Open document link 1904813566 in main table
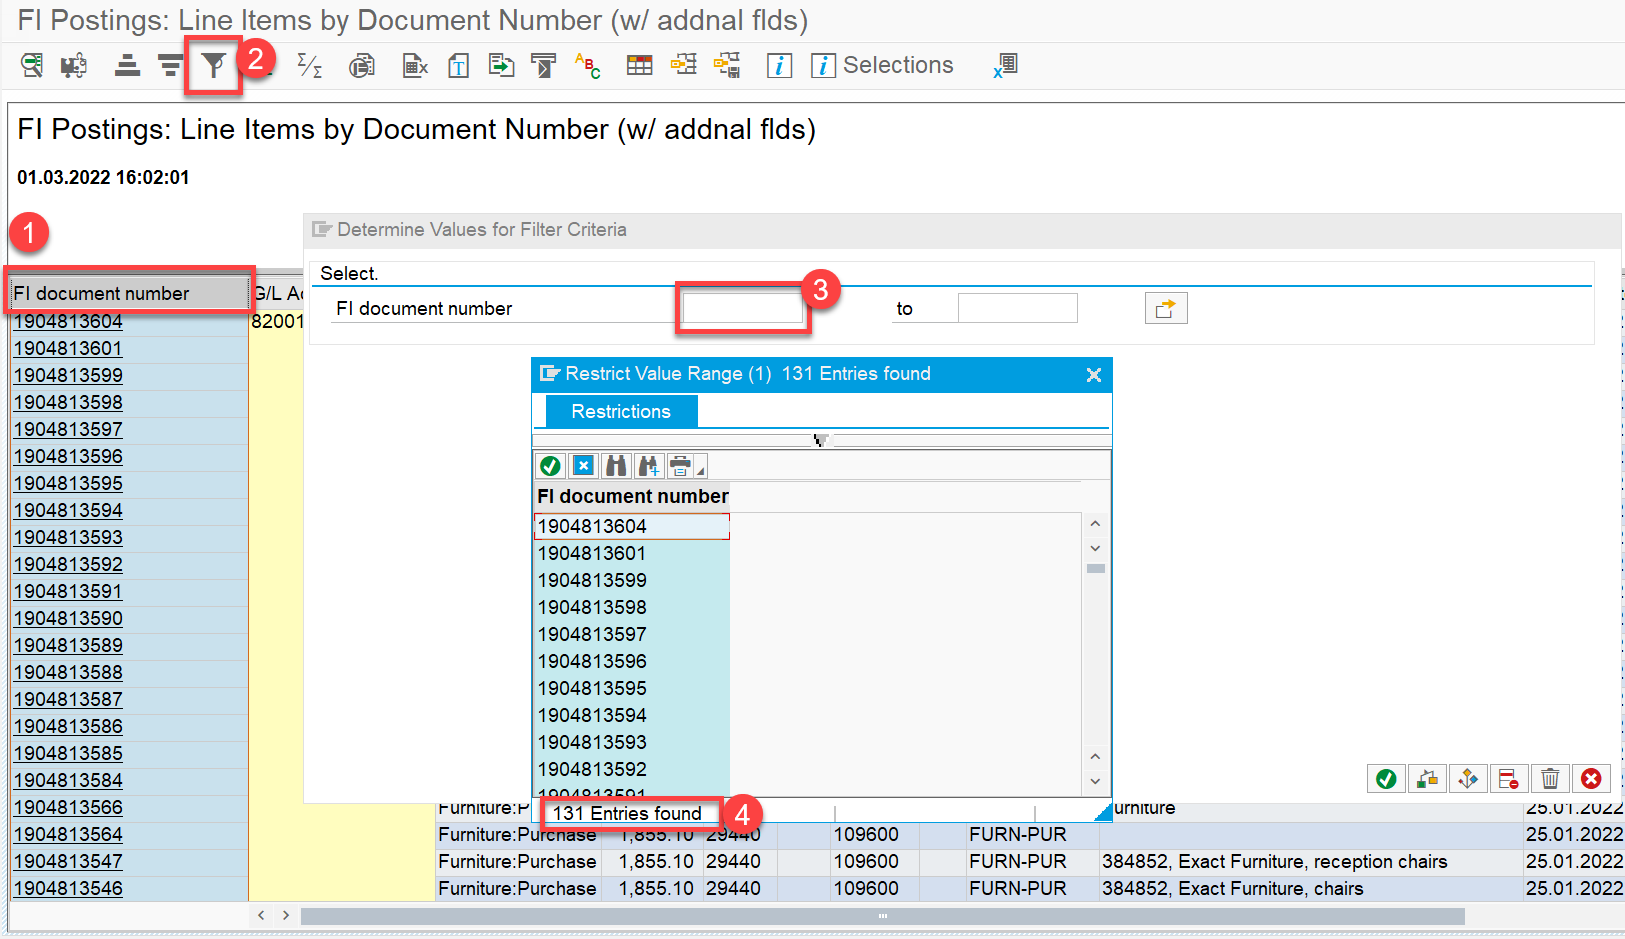The height and width of the screenshot is (939, 1625). (x=68, y=807)
